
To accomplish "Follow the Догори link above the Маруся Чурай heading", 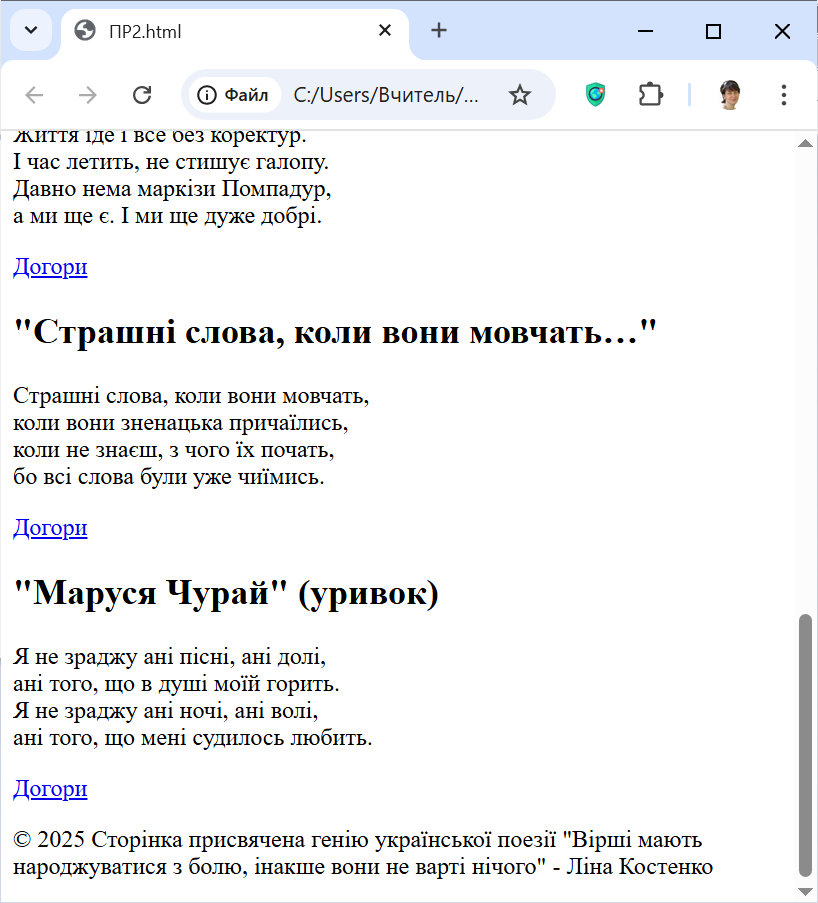I will [x=50, y=528].
